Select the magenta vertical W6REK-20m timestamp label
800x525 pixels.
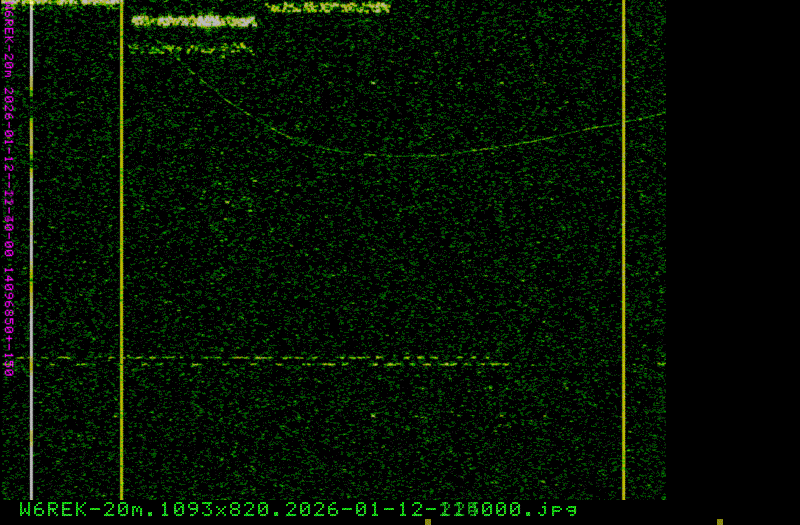(x=9, y=188)
